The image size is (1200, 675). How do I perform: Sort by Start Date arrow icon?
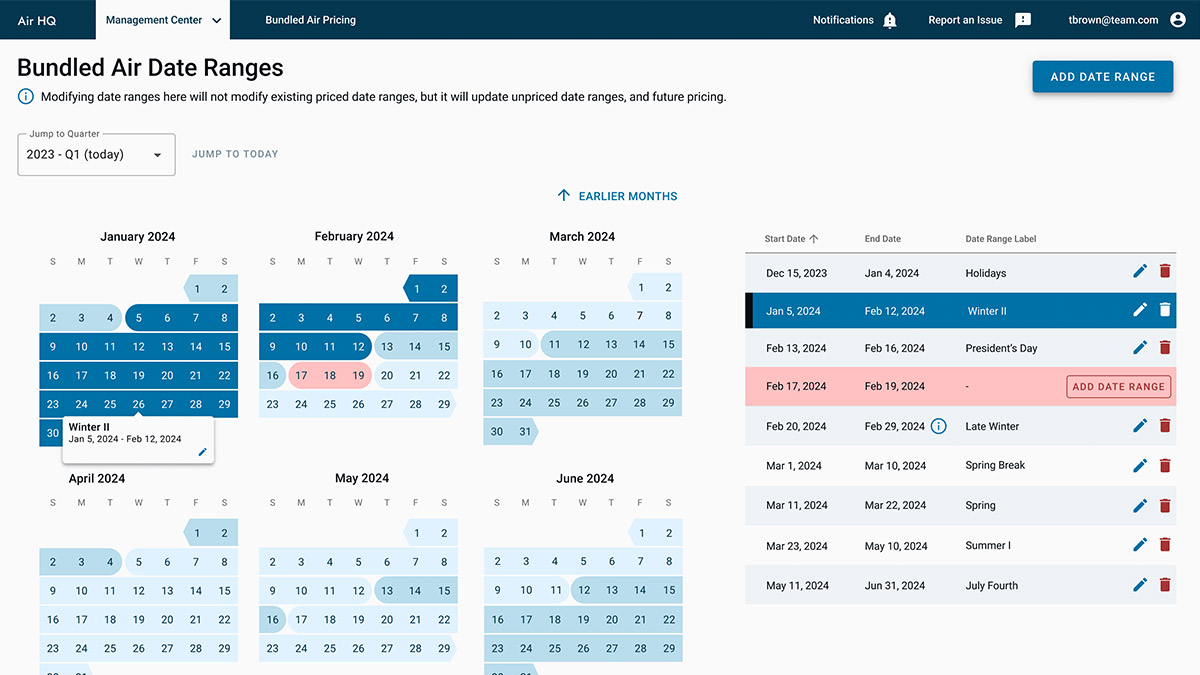point(813,239)
